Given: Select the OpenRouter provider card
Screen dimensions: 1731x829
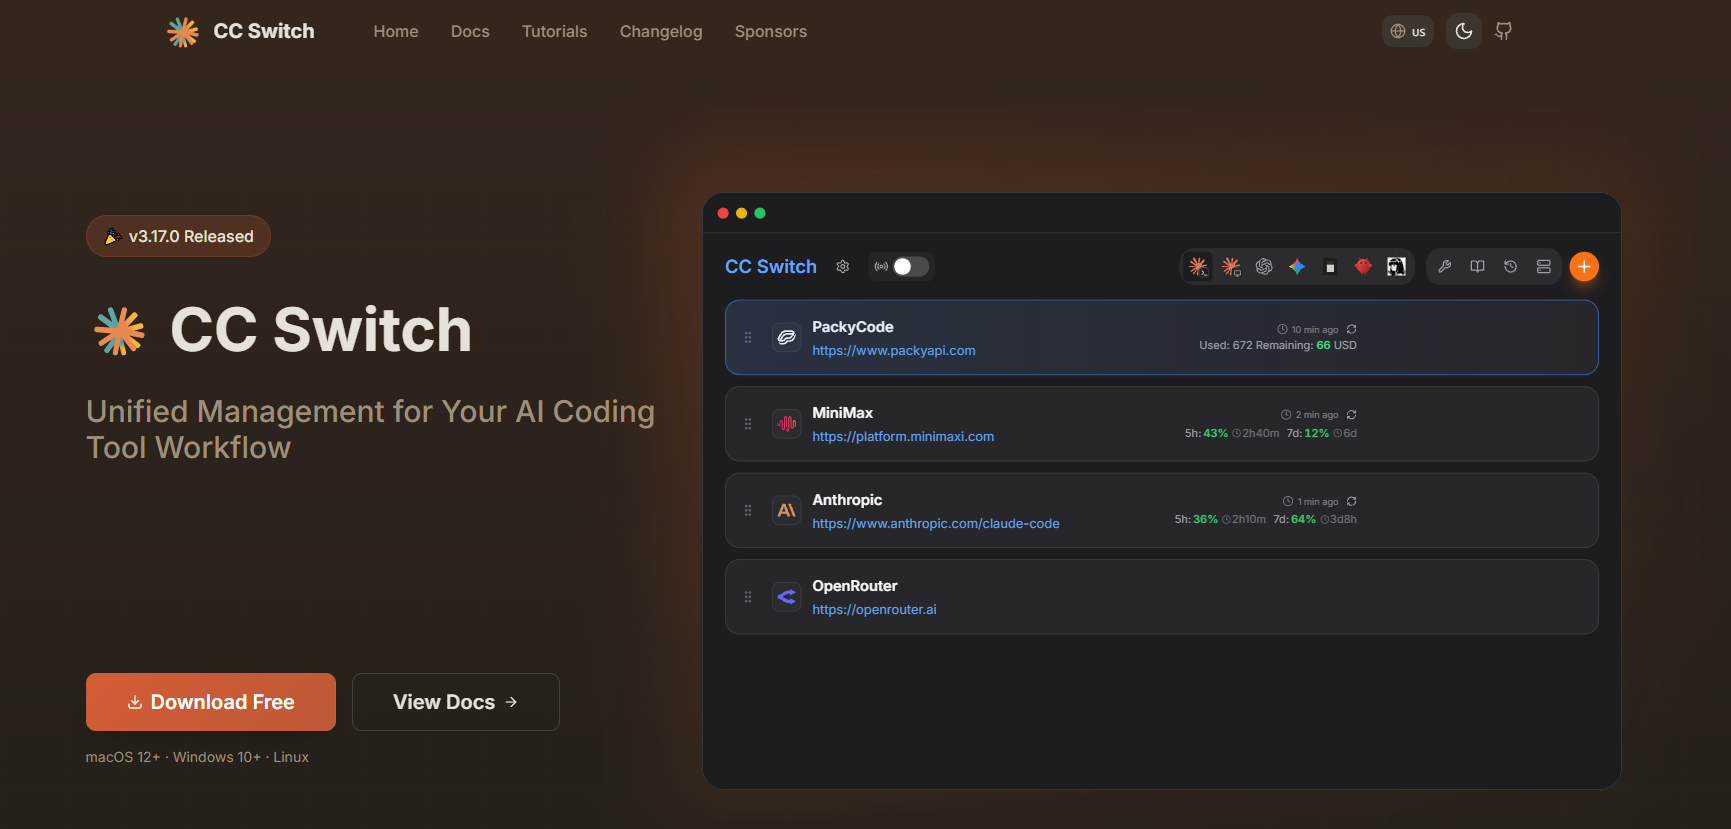Looking at the screenshot, I should coord(1162,597).
